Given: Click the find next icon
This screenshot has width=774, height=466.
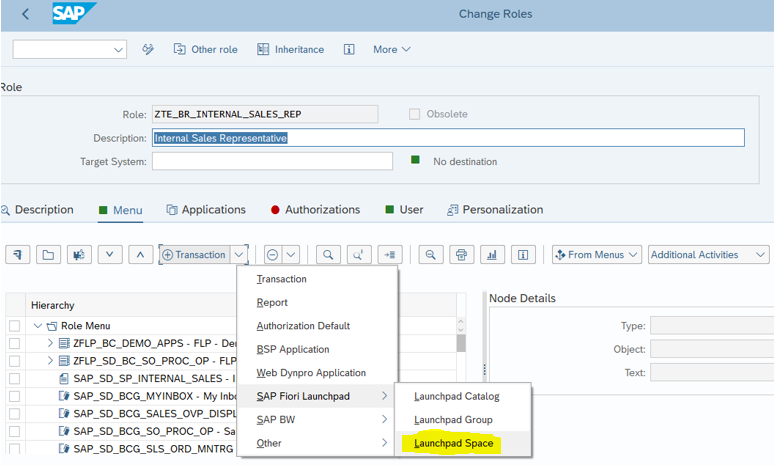Looking at the screenshot, I should [x=359, y=255].
